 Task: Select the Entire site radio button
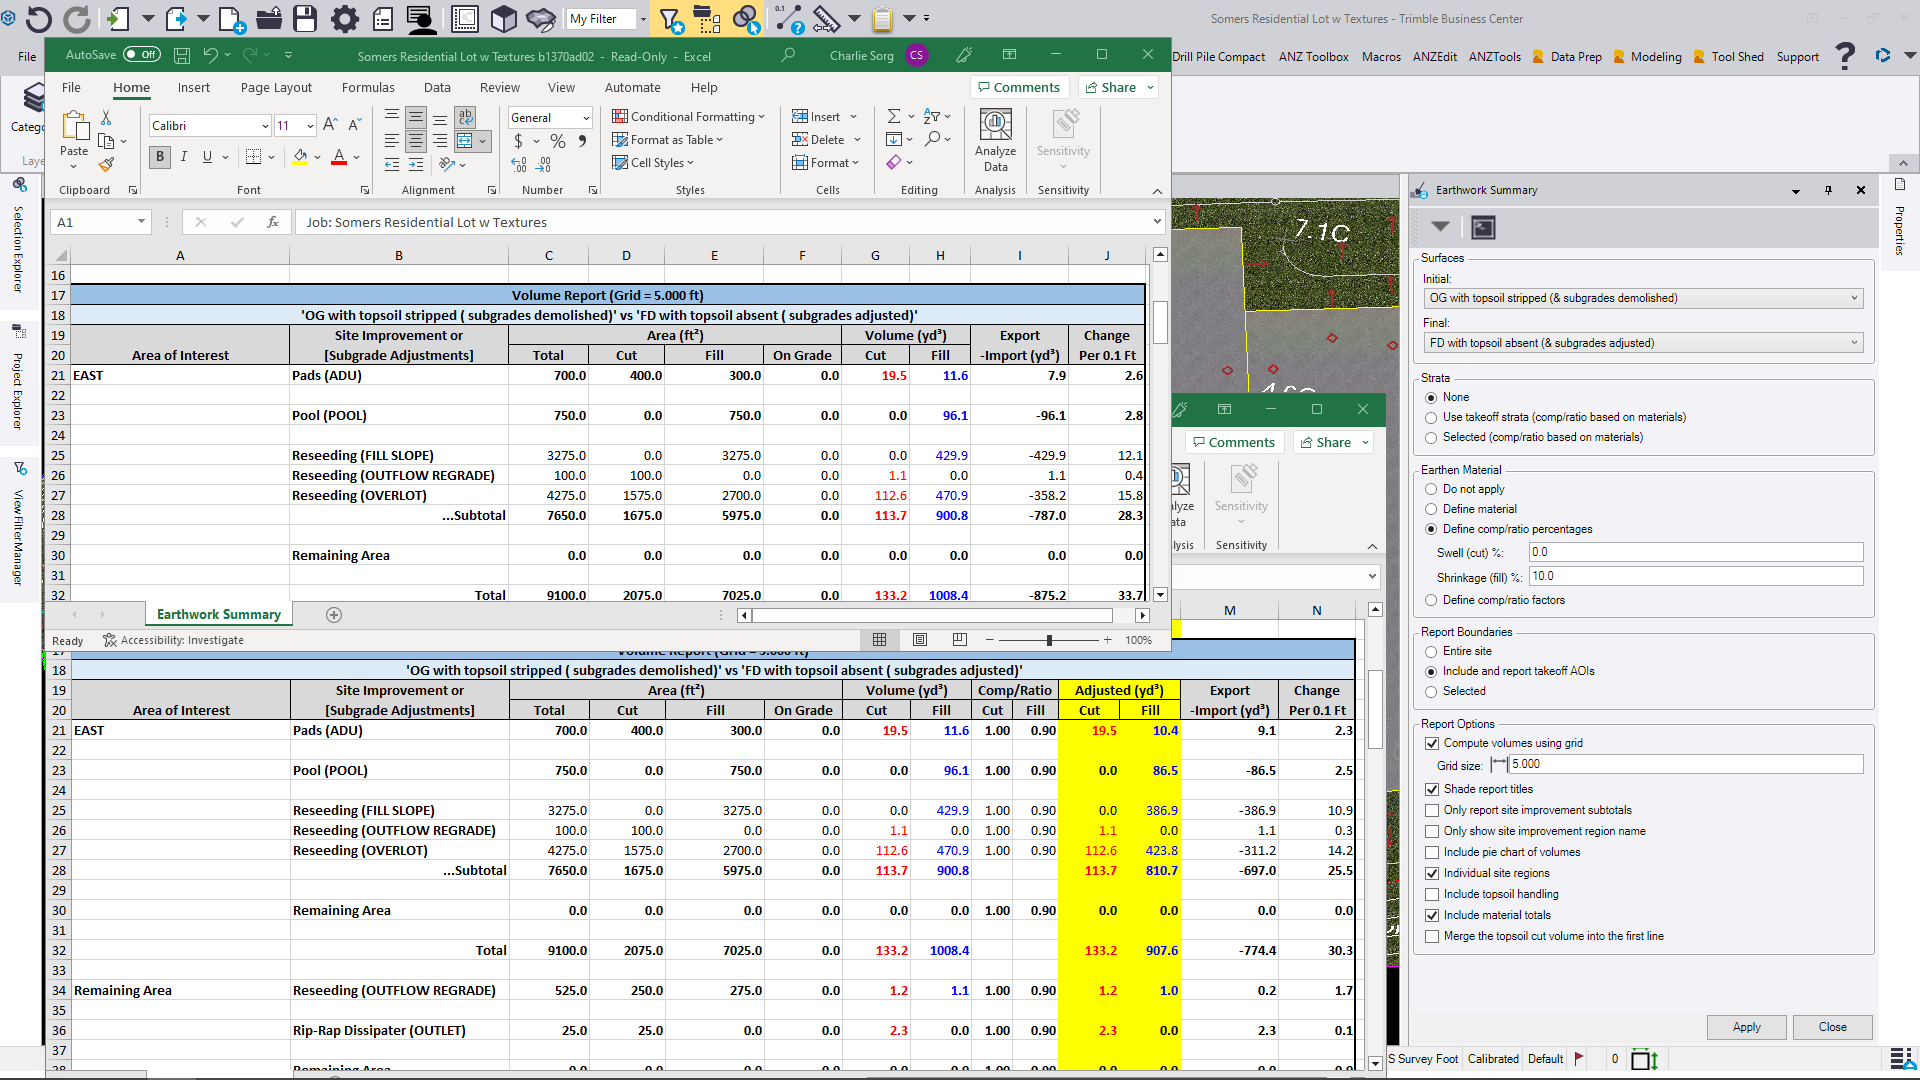pyautogui.click(x=1431, y=651)
